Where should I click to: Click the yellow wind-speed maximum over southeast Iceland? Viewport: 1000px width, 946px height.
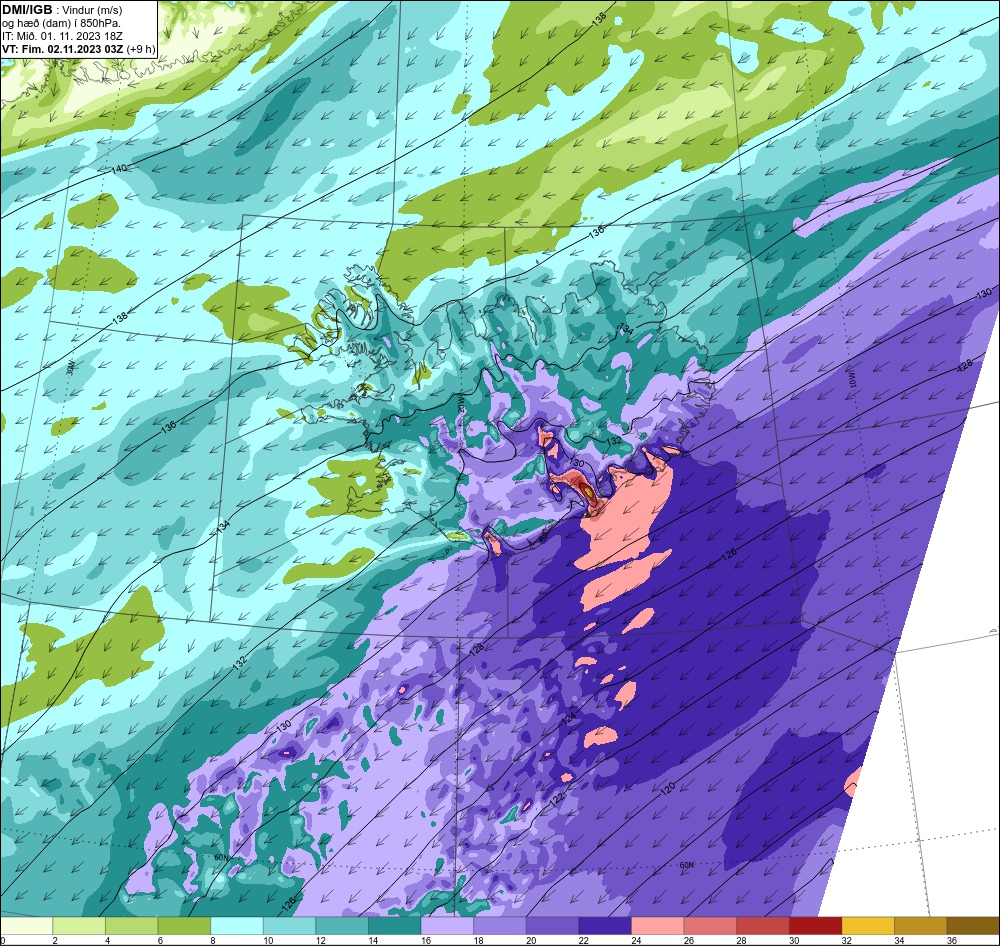587,491
